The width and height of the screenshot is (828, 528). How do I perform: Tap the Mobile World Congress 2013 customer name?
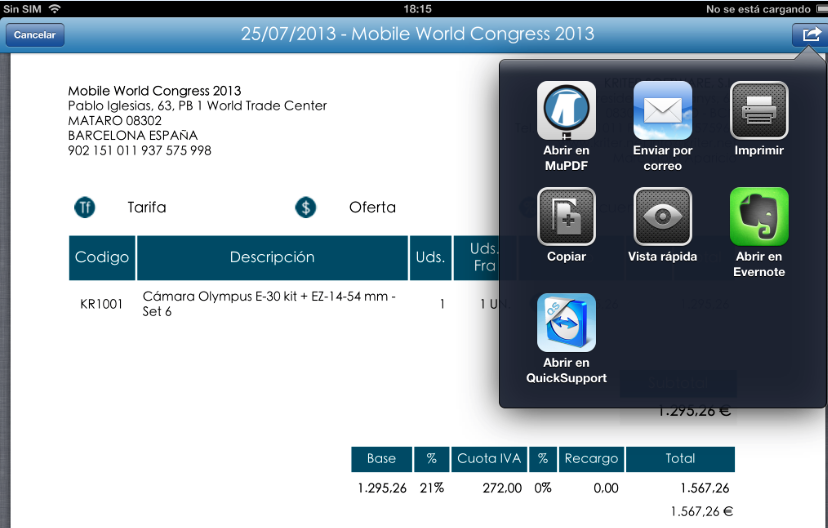pos(154,91)
